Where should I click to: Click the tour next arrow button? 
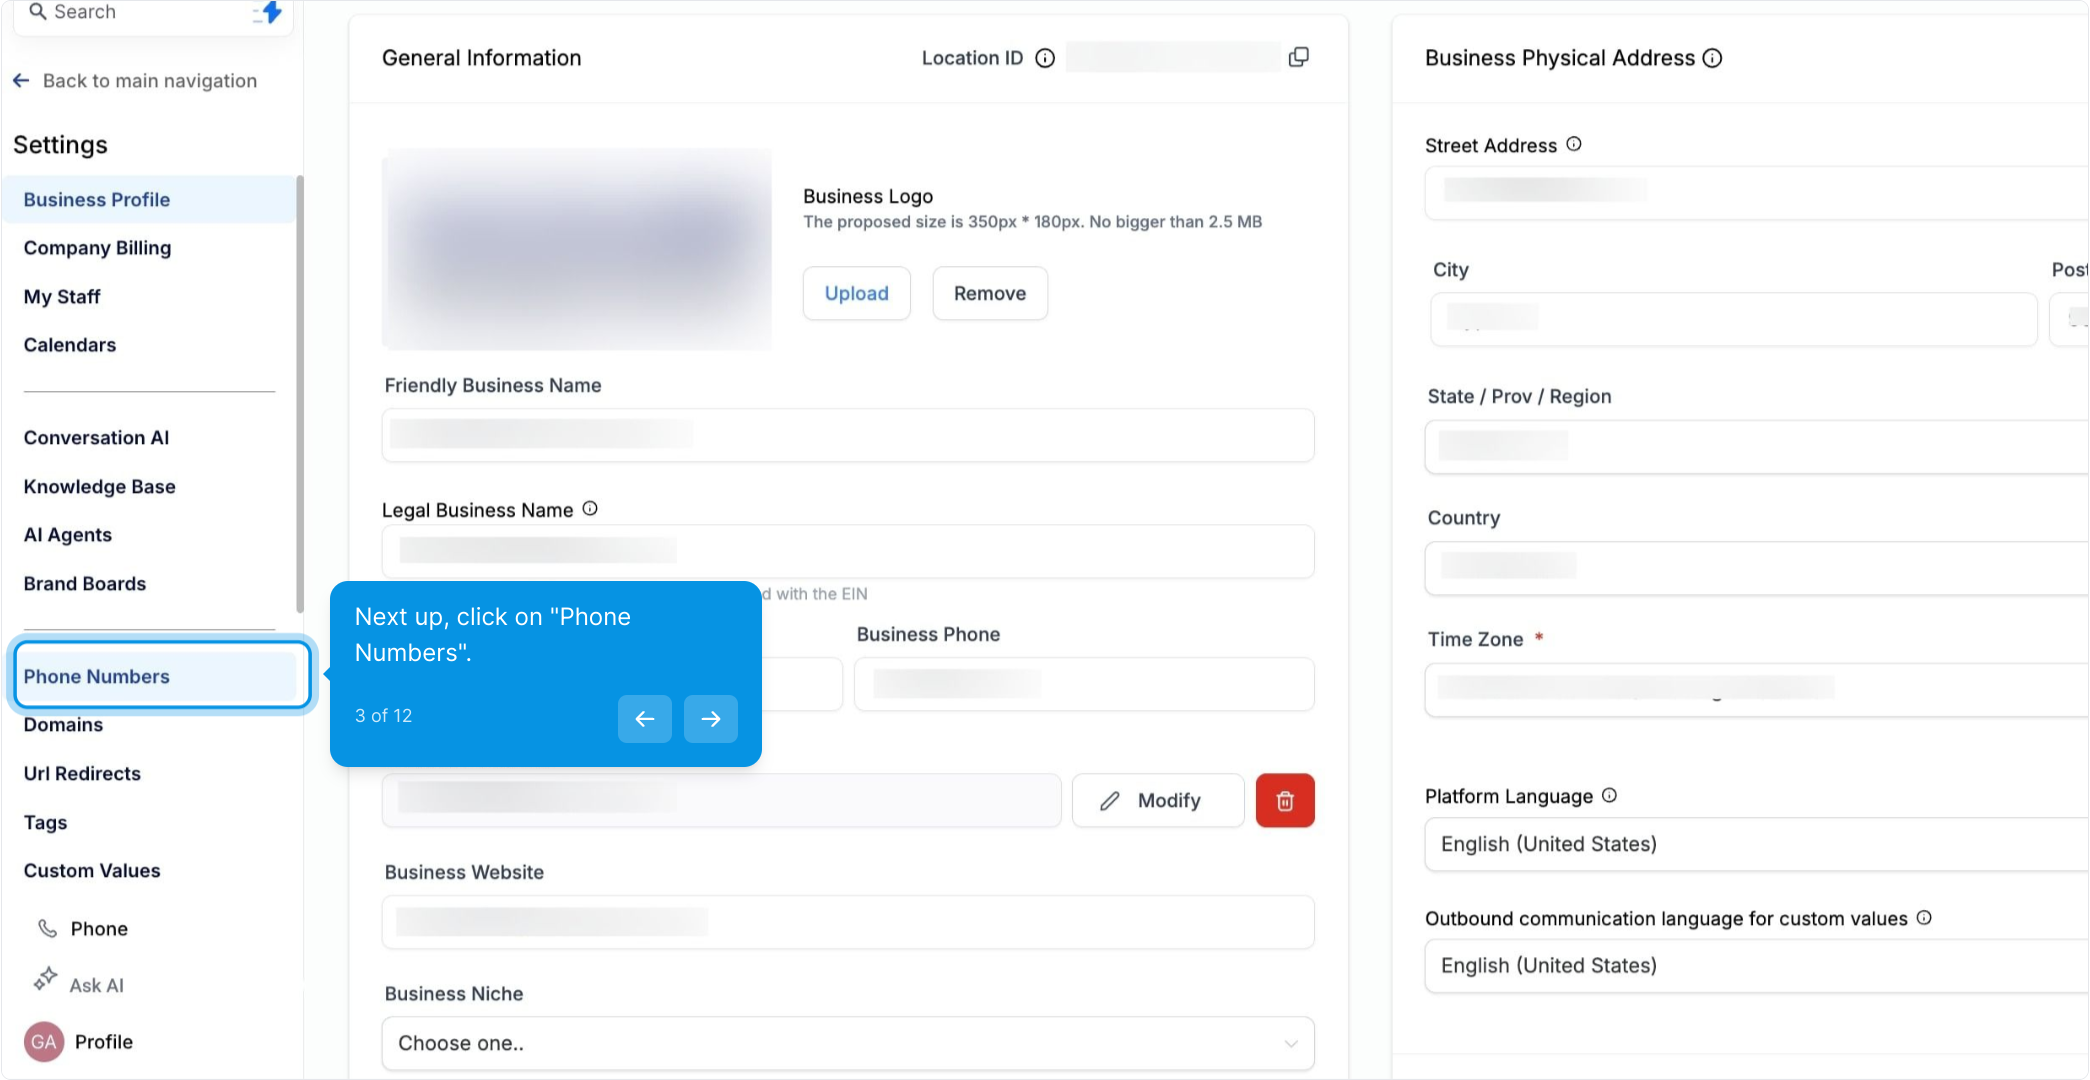[710, 718]
